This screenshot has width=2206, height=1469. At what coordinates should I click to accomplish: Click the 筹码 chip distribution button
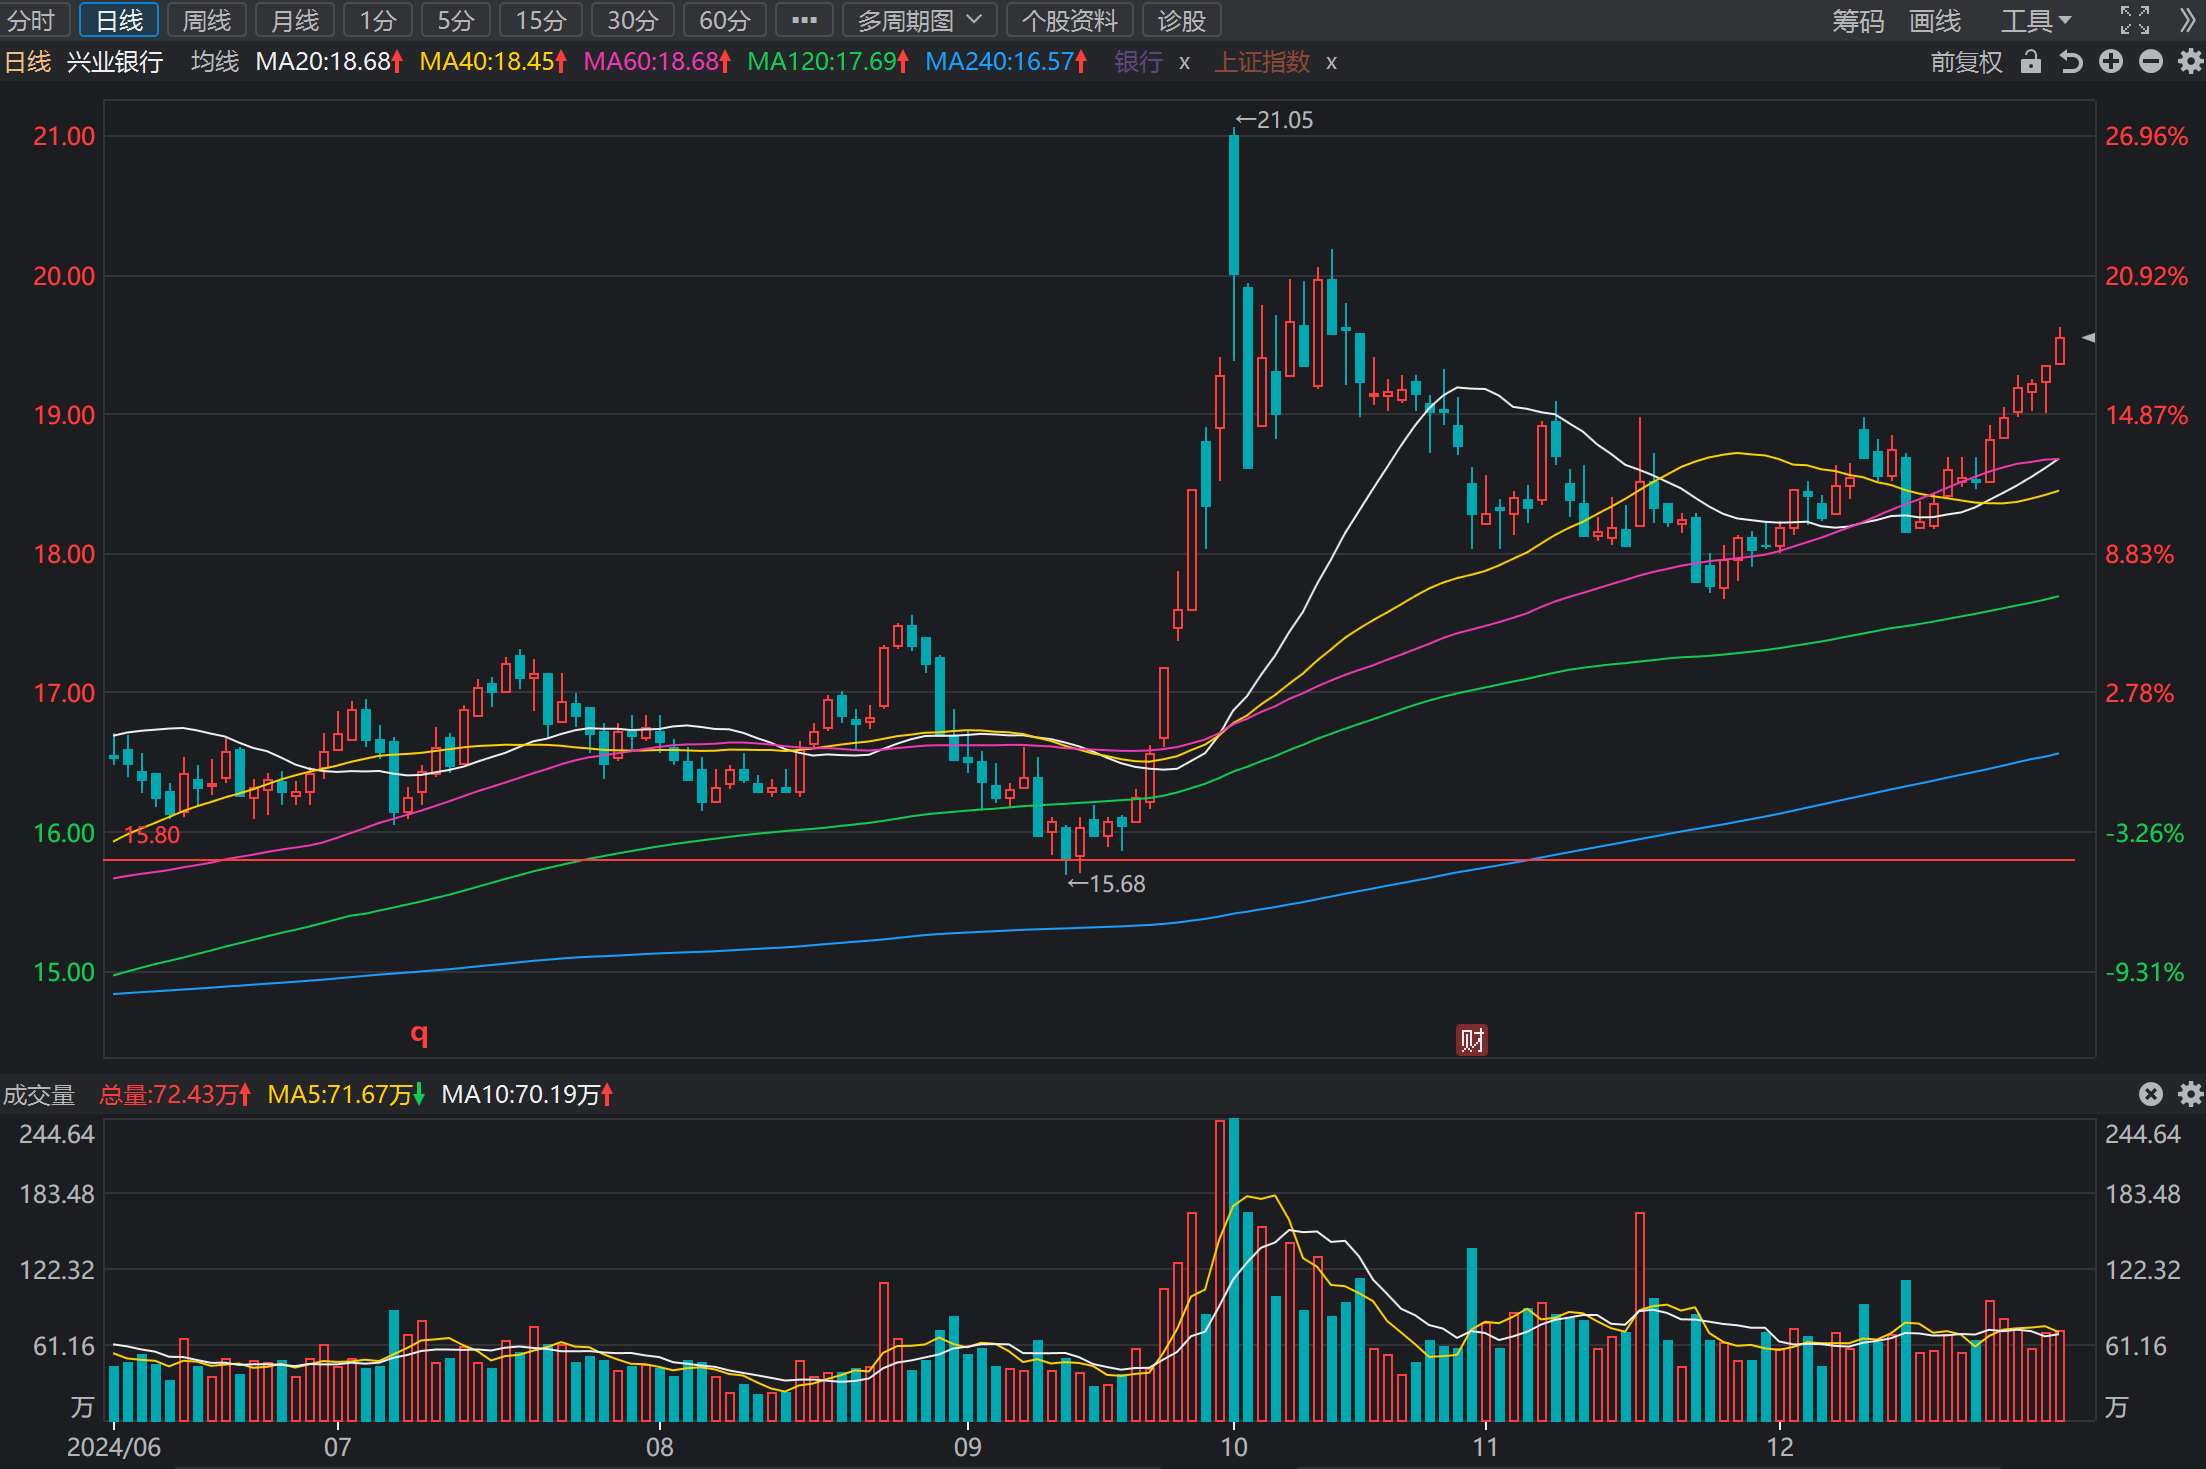(x=1858, y=20)
